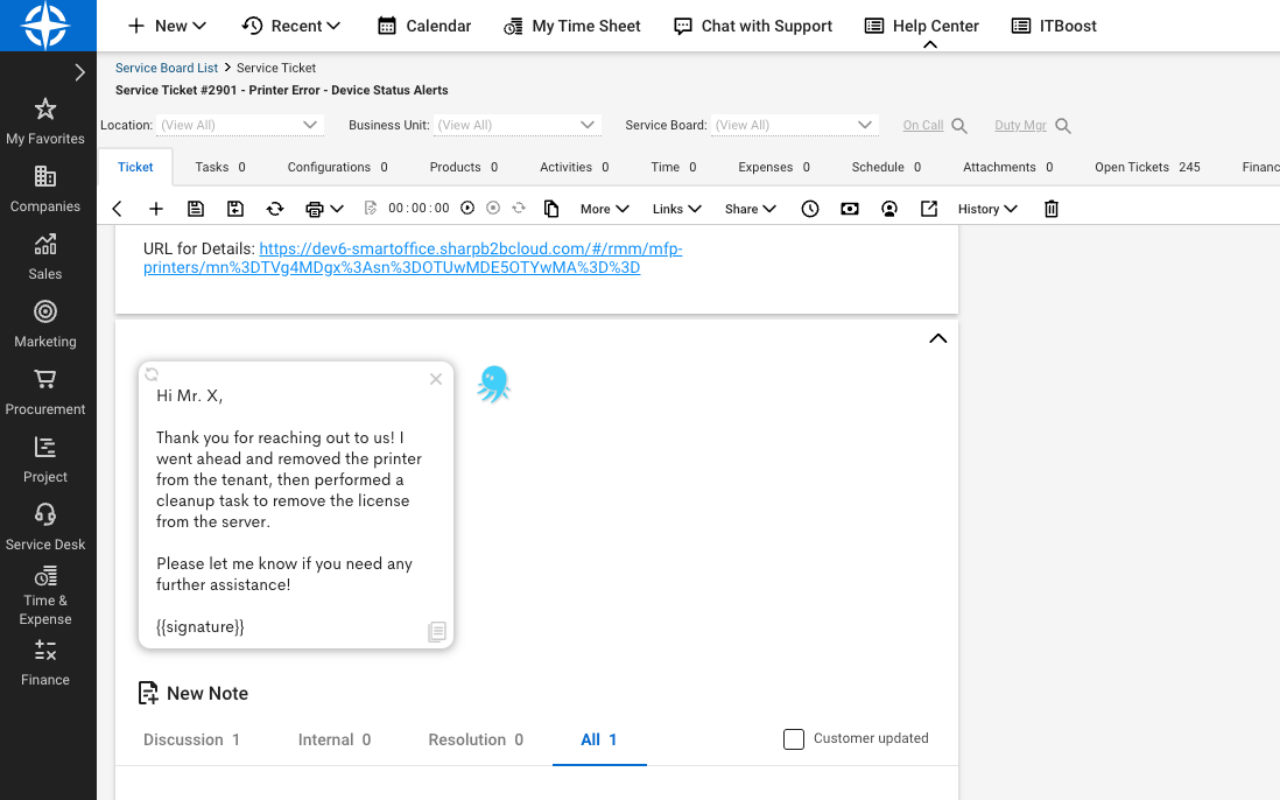Open ITBoost
The image size is (1280, 800).
(x=1054, y=26)
